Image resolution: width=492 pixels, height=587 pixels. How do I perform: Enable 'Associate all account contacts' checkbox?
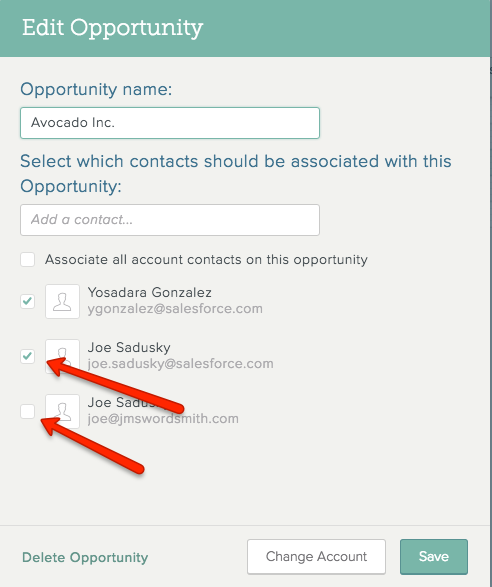point(28,259)
